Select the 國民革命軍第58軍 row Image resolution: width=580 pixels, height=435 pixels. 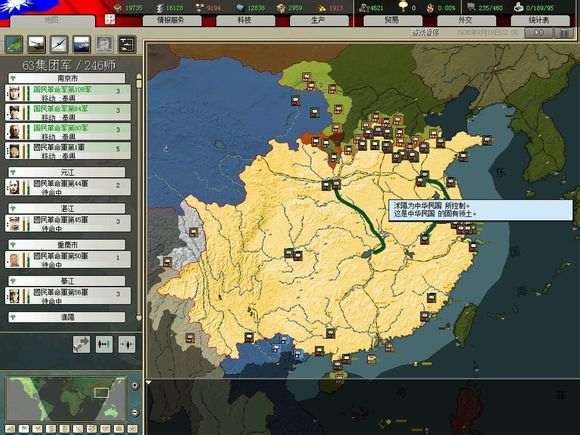pos(68,296)
